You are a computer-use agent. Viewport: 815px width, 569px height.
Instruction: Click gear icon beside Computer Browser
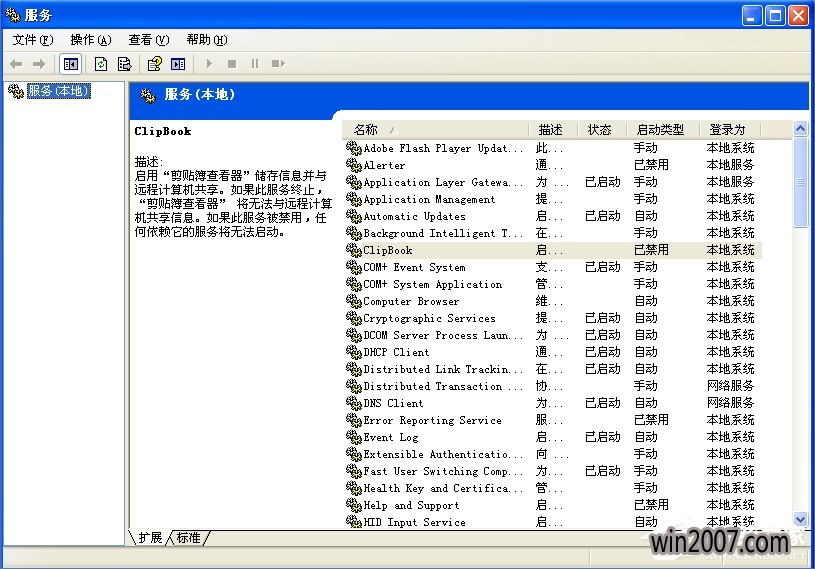(353, 301)
